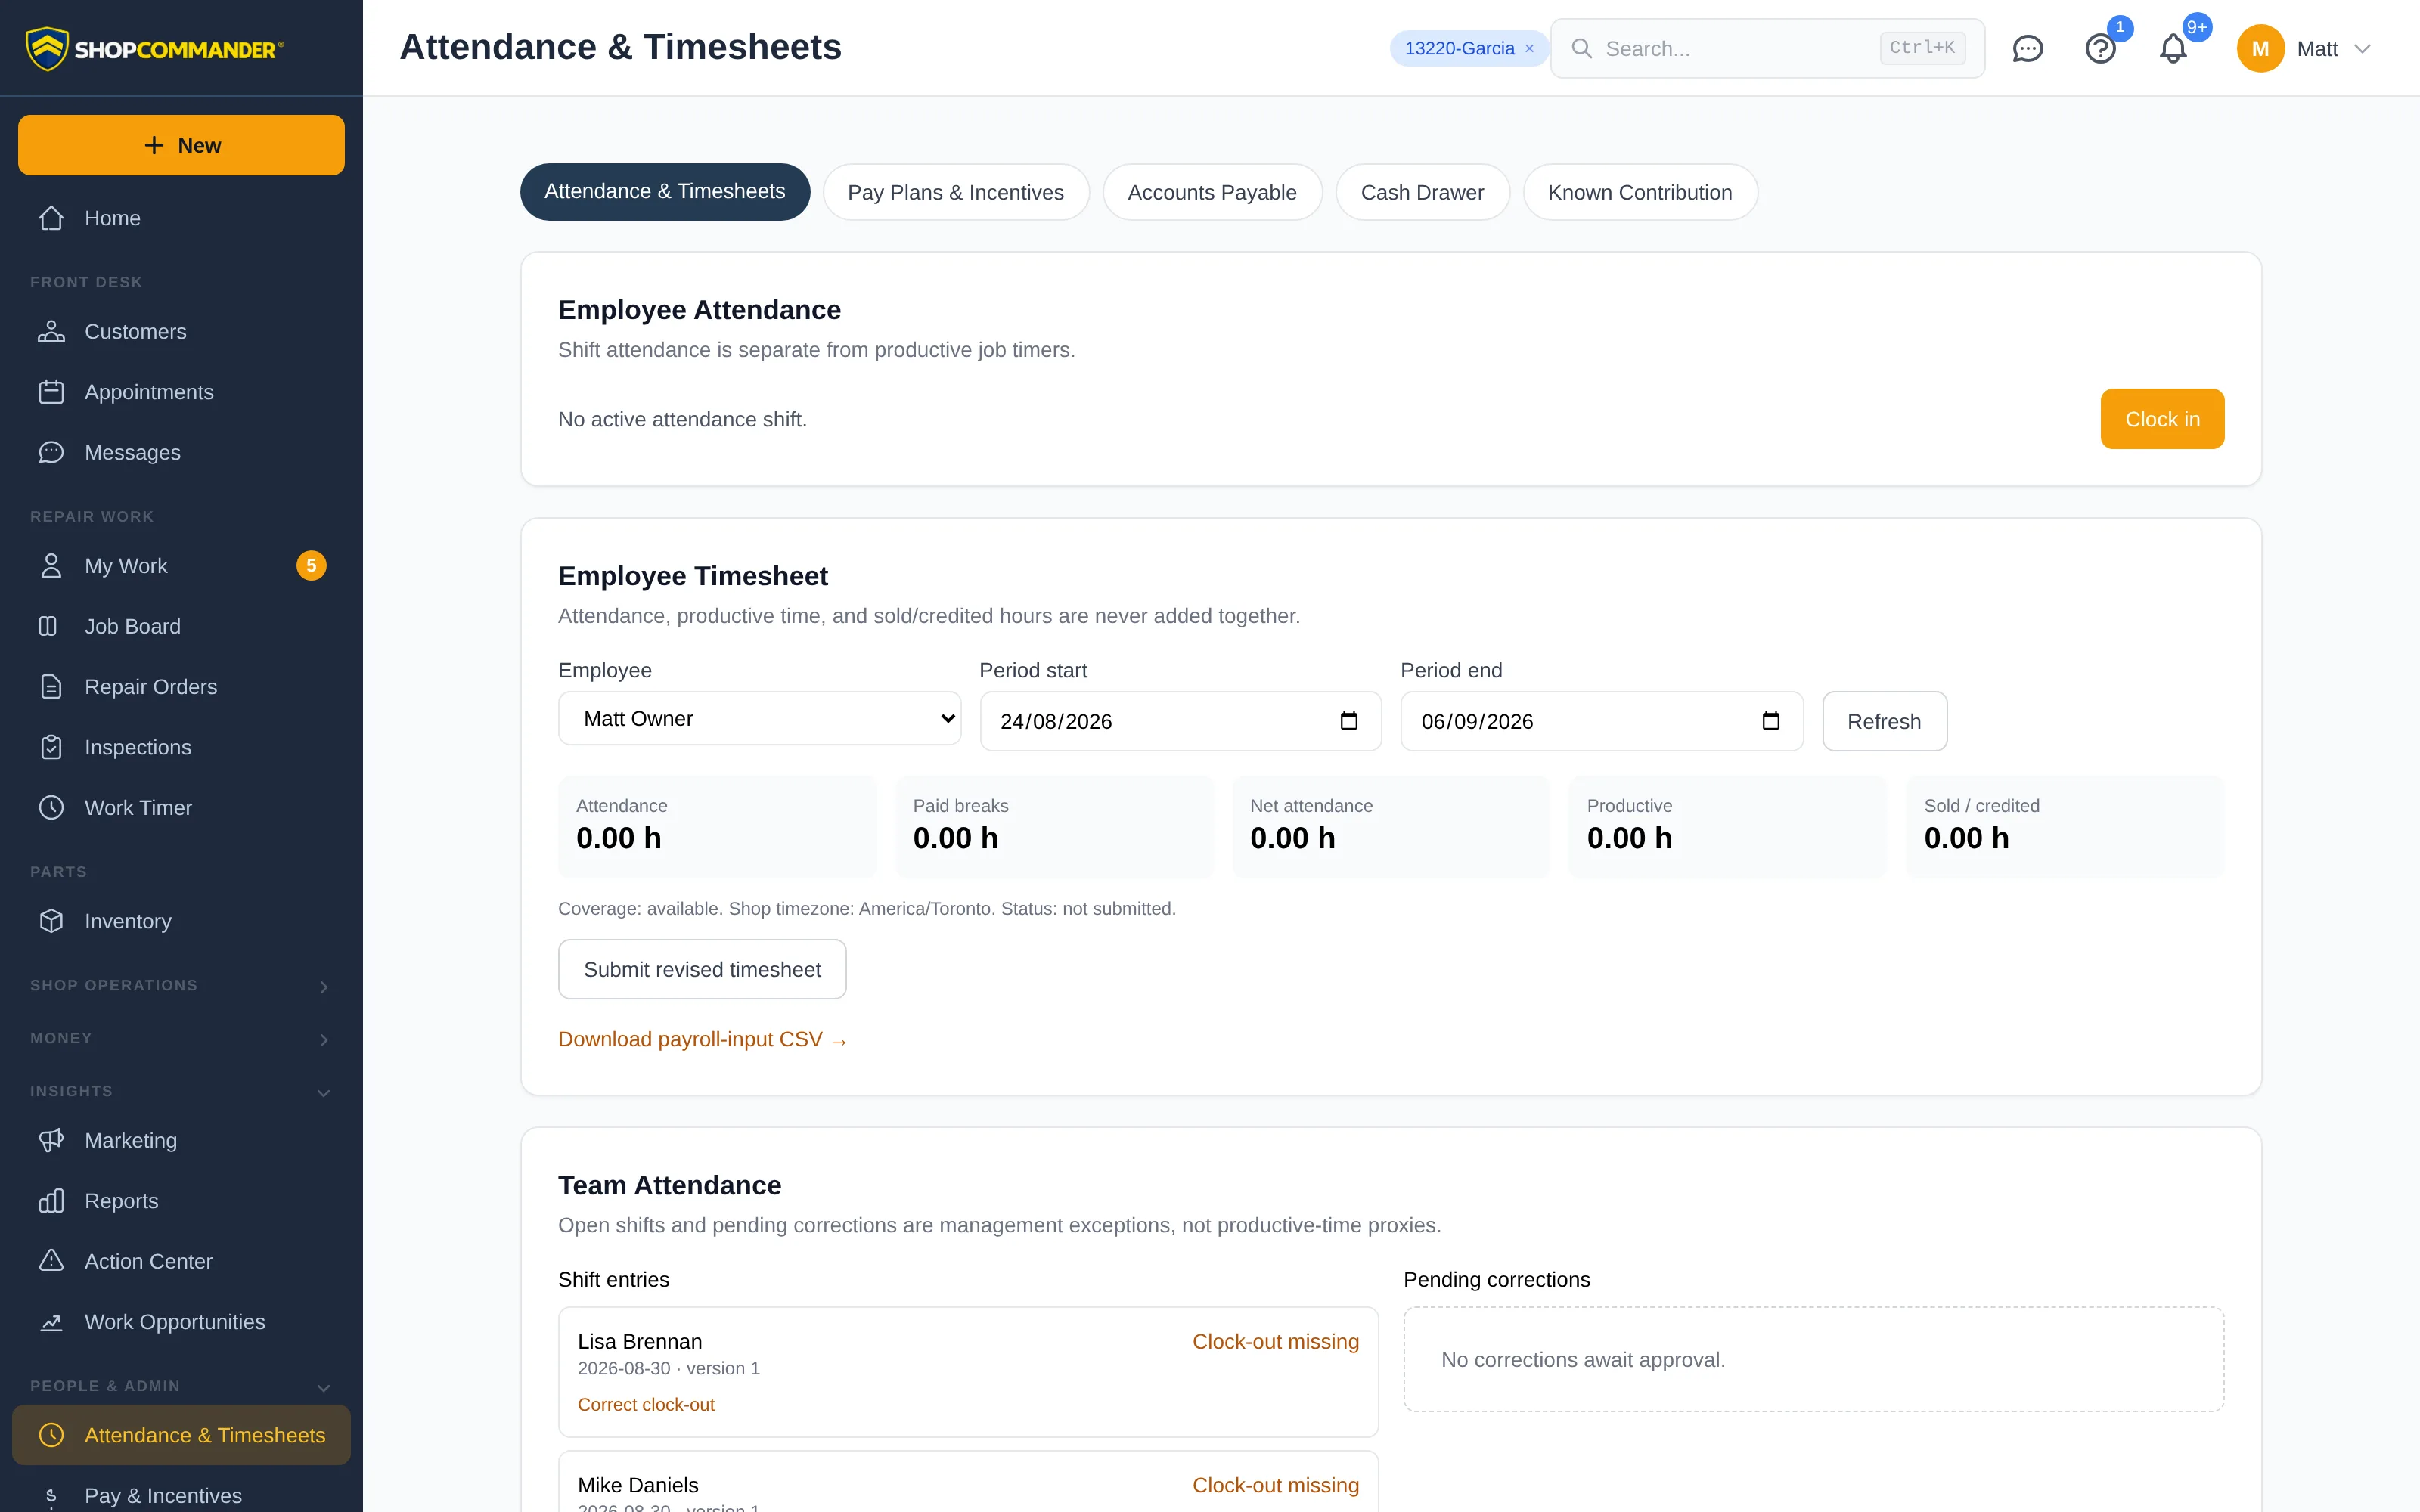
Task: Click Lisa Brennan's Clock-out missing status
Action: coord(1275,1342)
